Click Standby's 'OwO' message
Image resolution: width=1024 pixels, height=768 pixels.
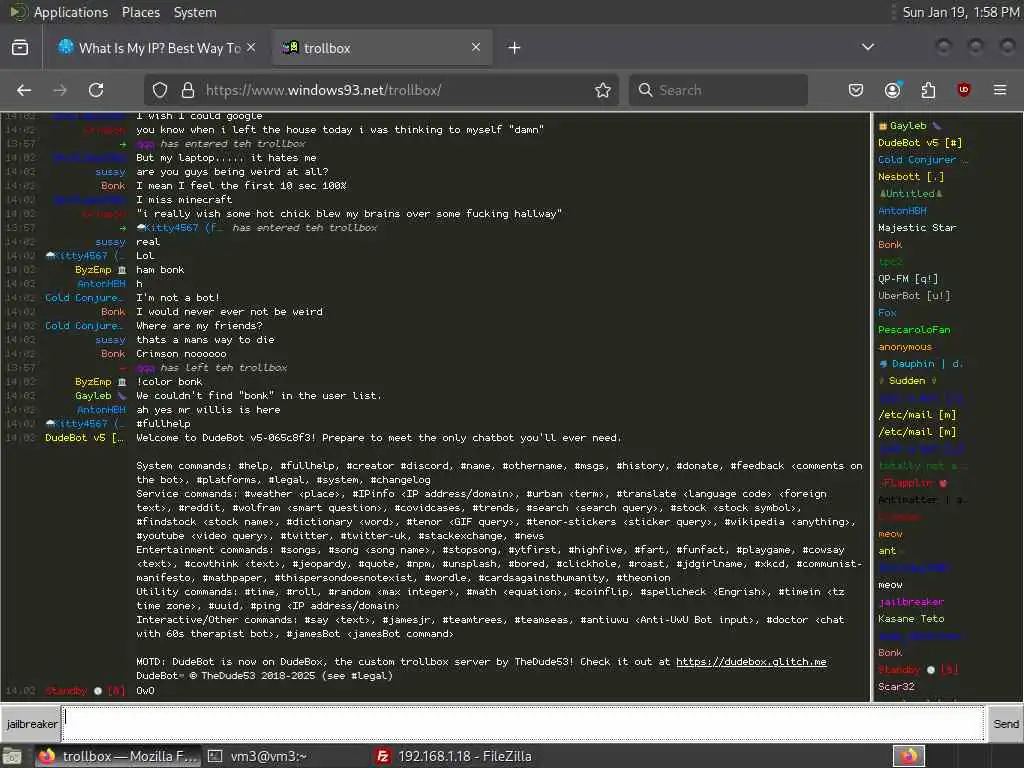pos(145,690)
